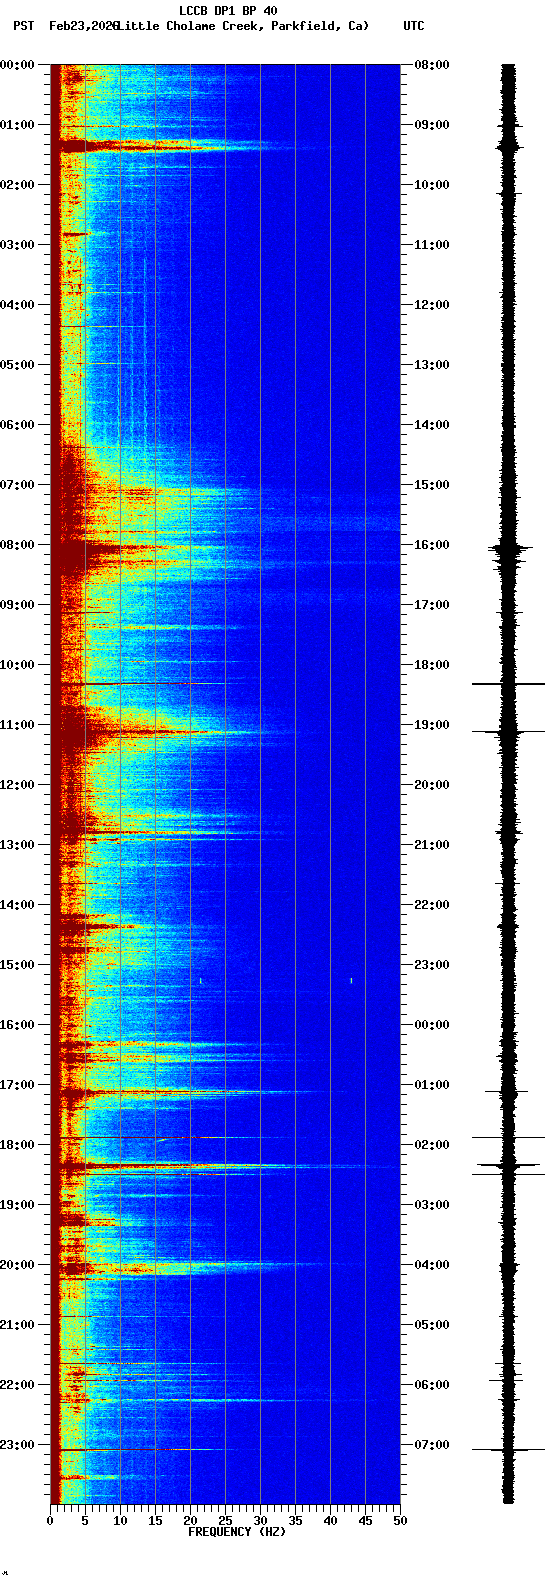
Task: Click the 'PST' timezone label
Action: pos(23,26)
